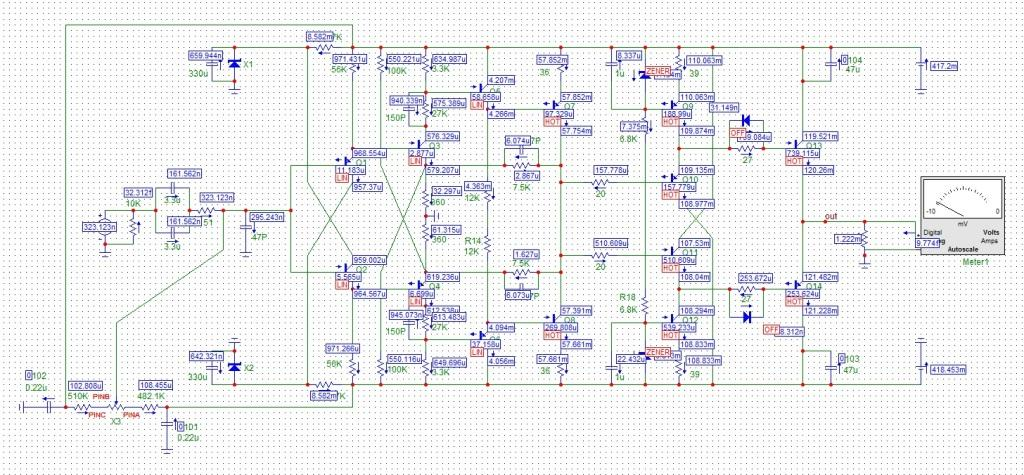Select the 417.2m battery symbol
This screenshot has height=475, width=1024.
pos(920,65)
